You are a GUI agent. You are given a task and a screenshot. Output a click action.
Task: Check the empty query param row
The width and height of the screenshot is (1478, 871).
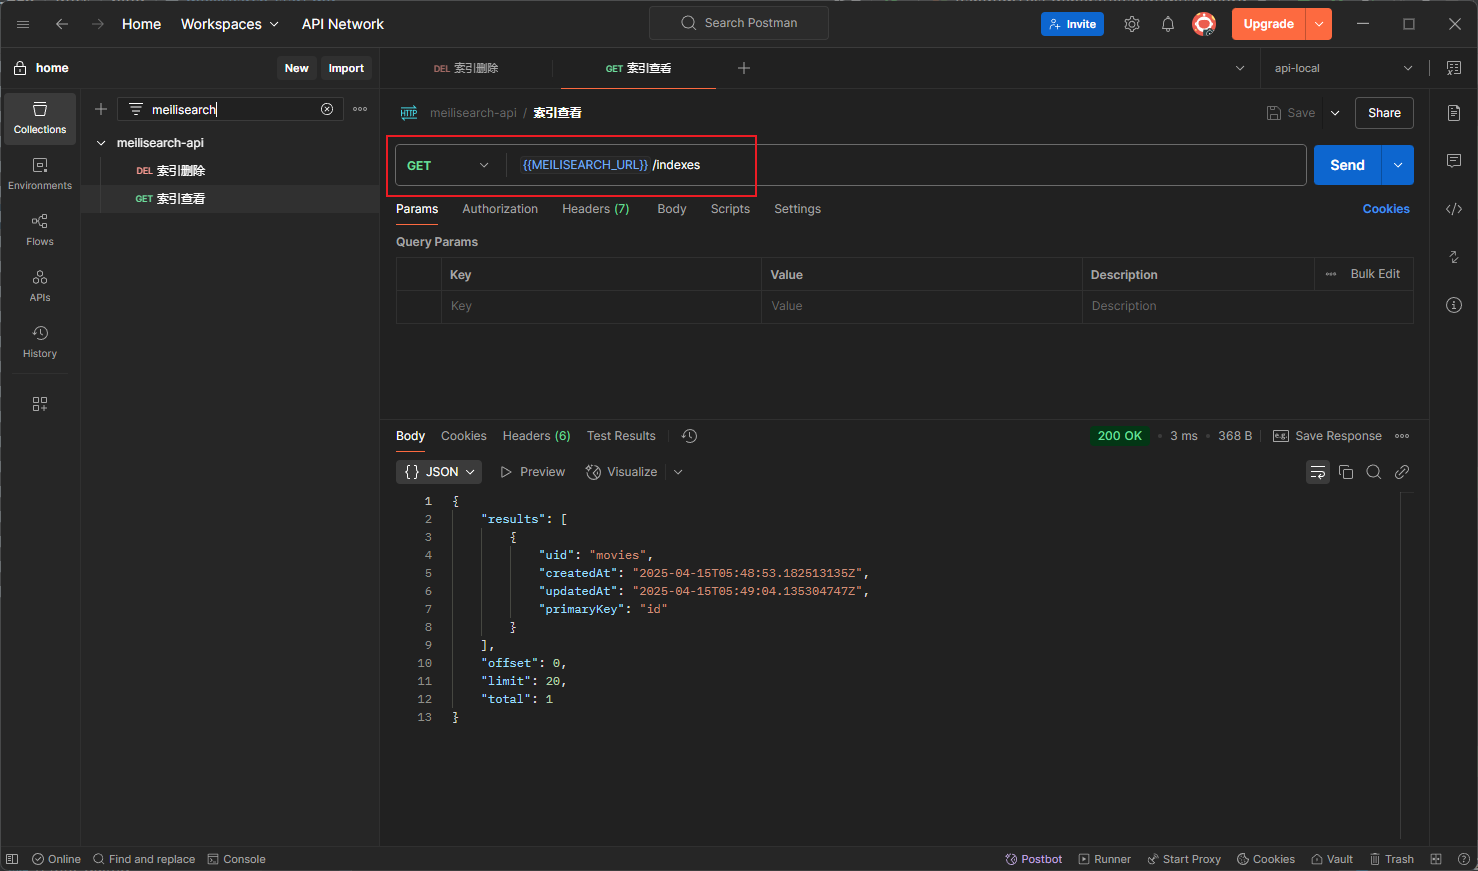click(x=420, y=305)
